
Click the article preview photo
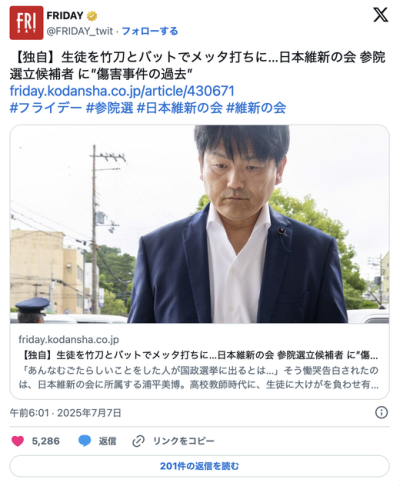click(x=200, y=224)
